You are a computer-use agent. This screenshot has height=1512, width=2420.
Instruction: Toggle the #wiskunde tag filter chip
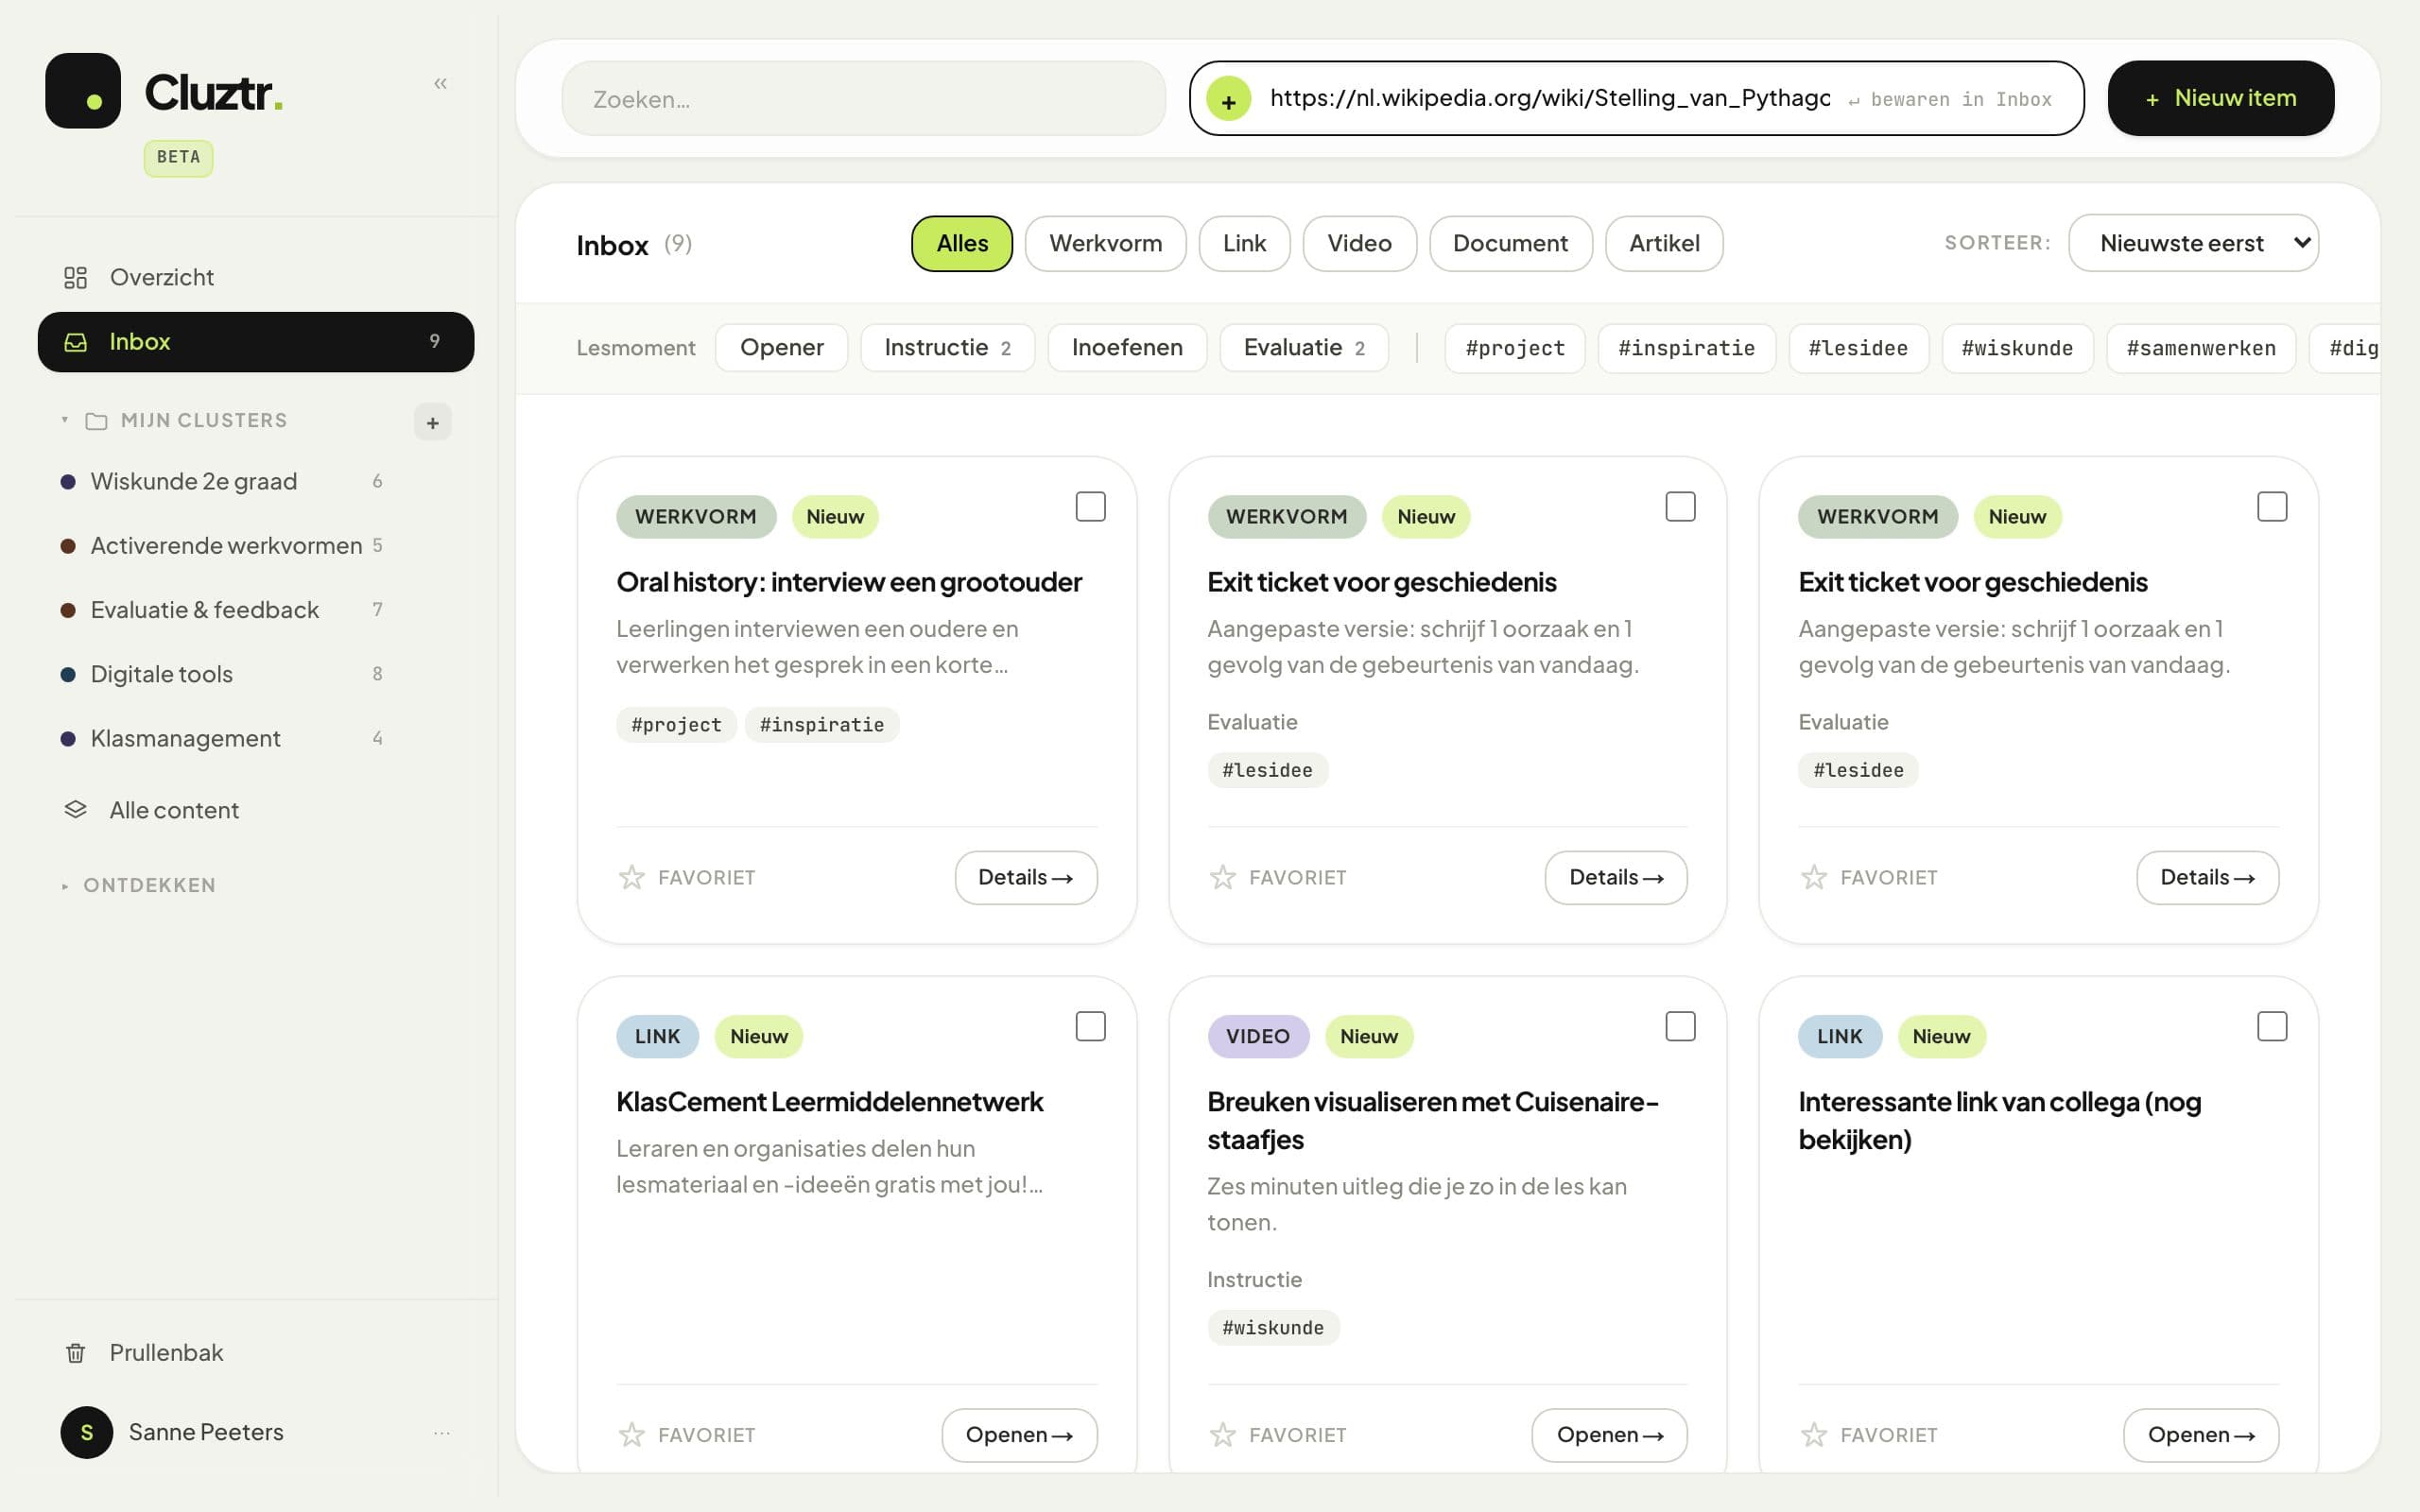[x=2017, y=348]
